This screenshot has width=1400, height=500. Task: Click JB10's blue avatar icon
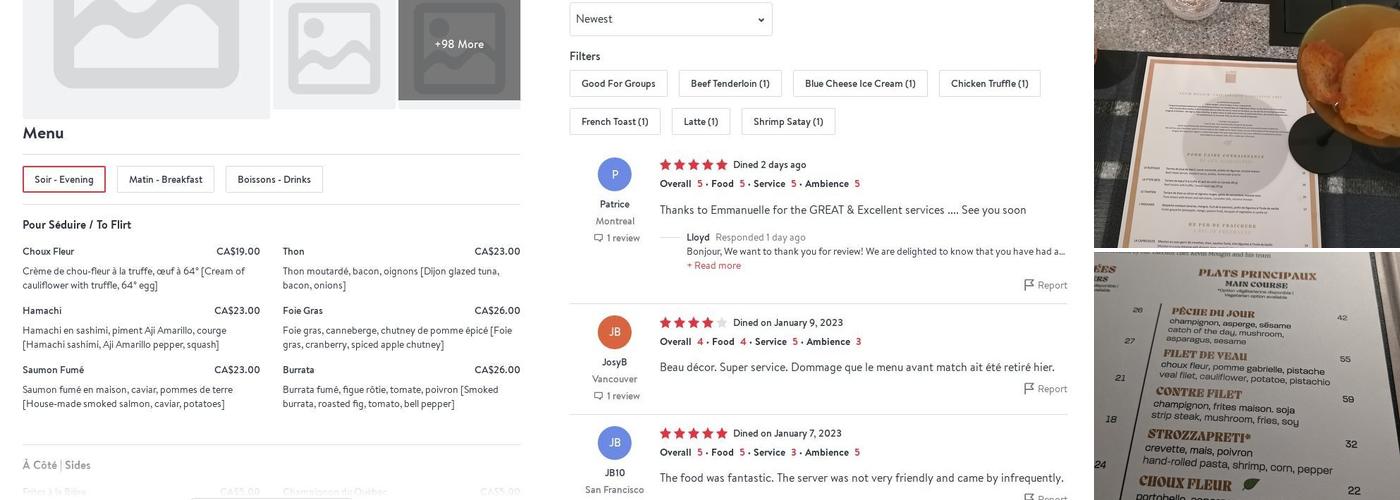(x=615, y=443)
